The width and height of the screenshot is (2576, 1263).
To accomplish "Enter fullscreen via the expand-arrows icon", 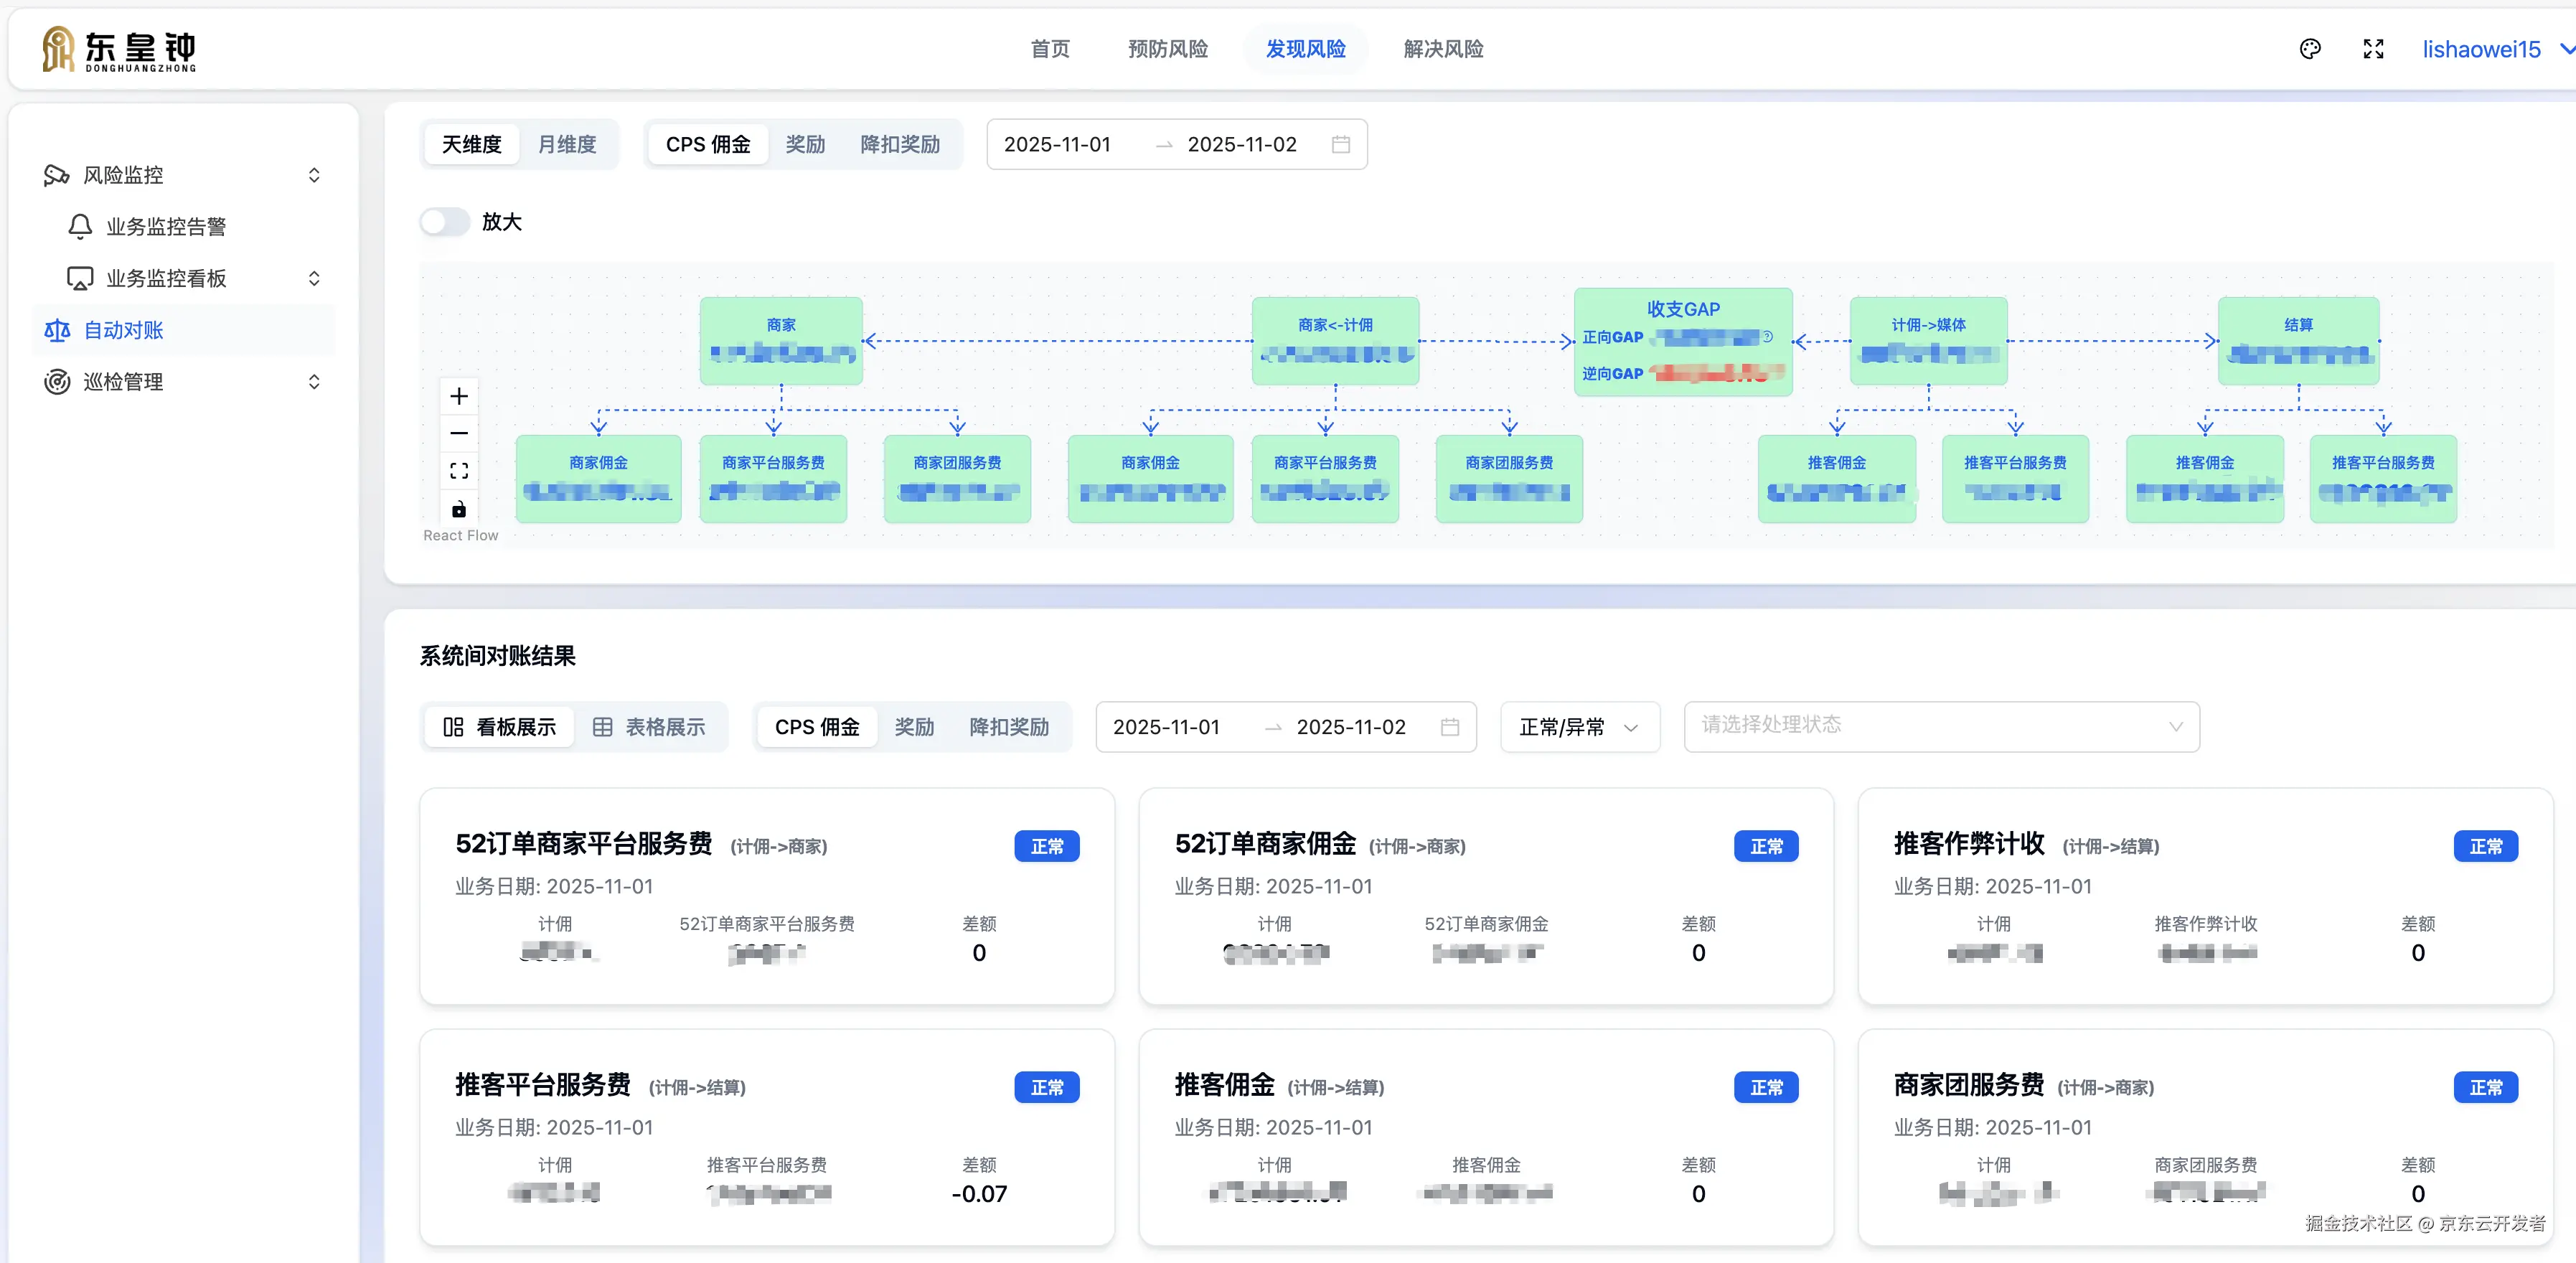I will point(2374,48).
